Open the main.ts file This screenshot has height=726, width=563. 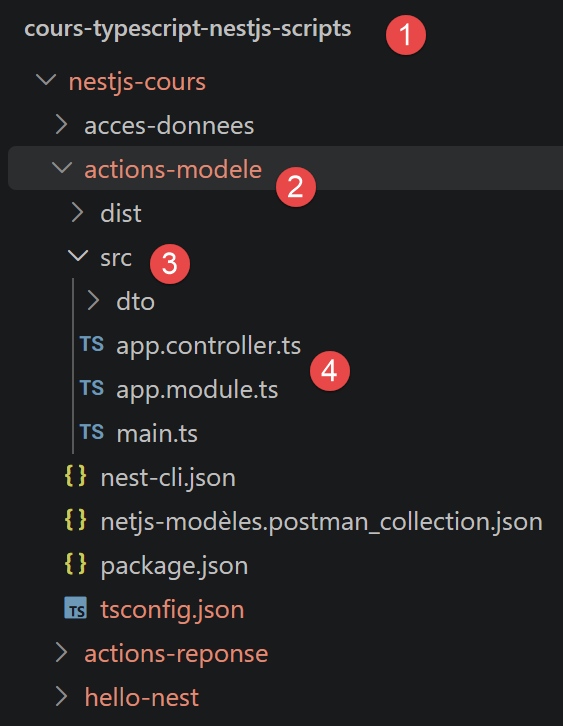[x=157, y=434]
